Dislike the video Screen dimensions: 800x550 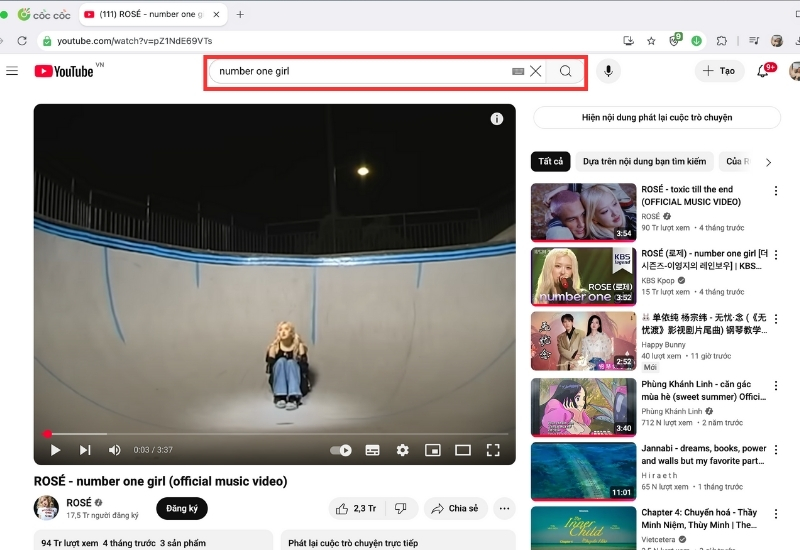tap(401, 508)
